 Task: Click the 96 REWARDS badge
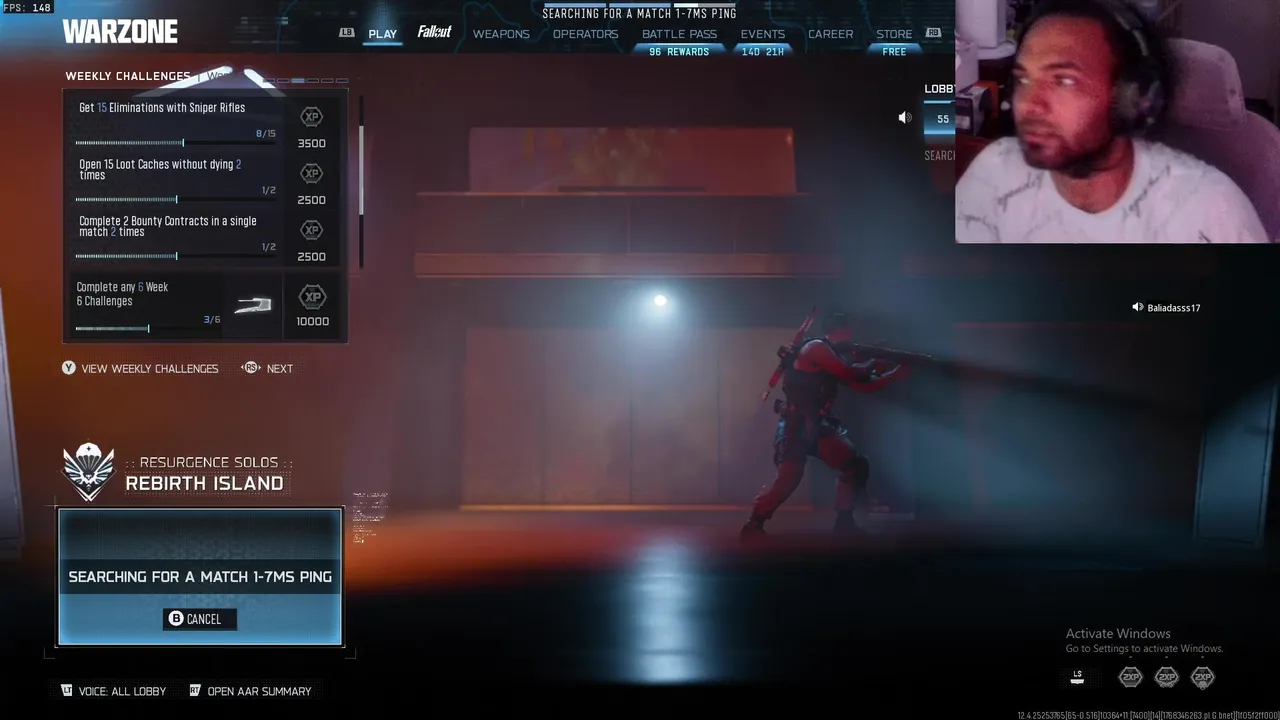[x=679, y=52]
